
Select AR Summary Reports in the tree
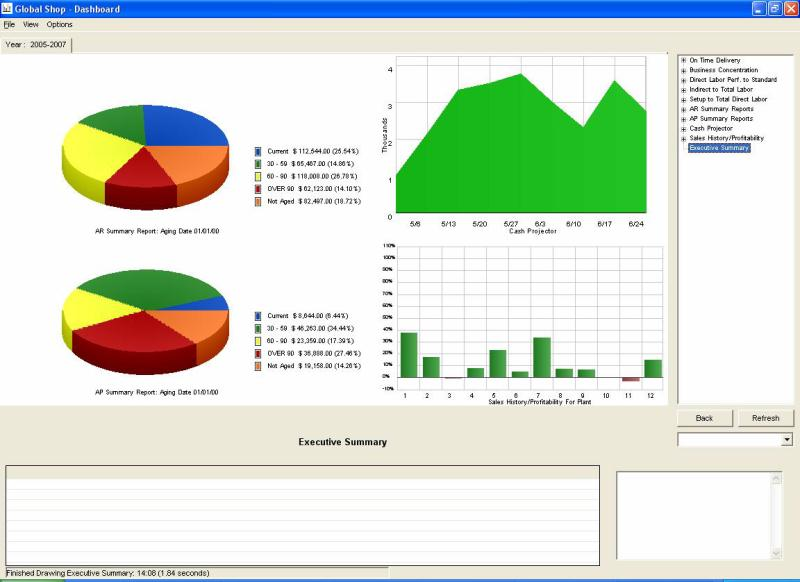pyautogui.click(x=721, y=109)
